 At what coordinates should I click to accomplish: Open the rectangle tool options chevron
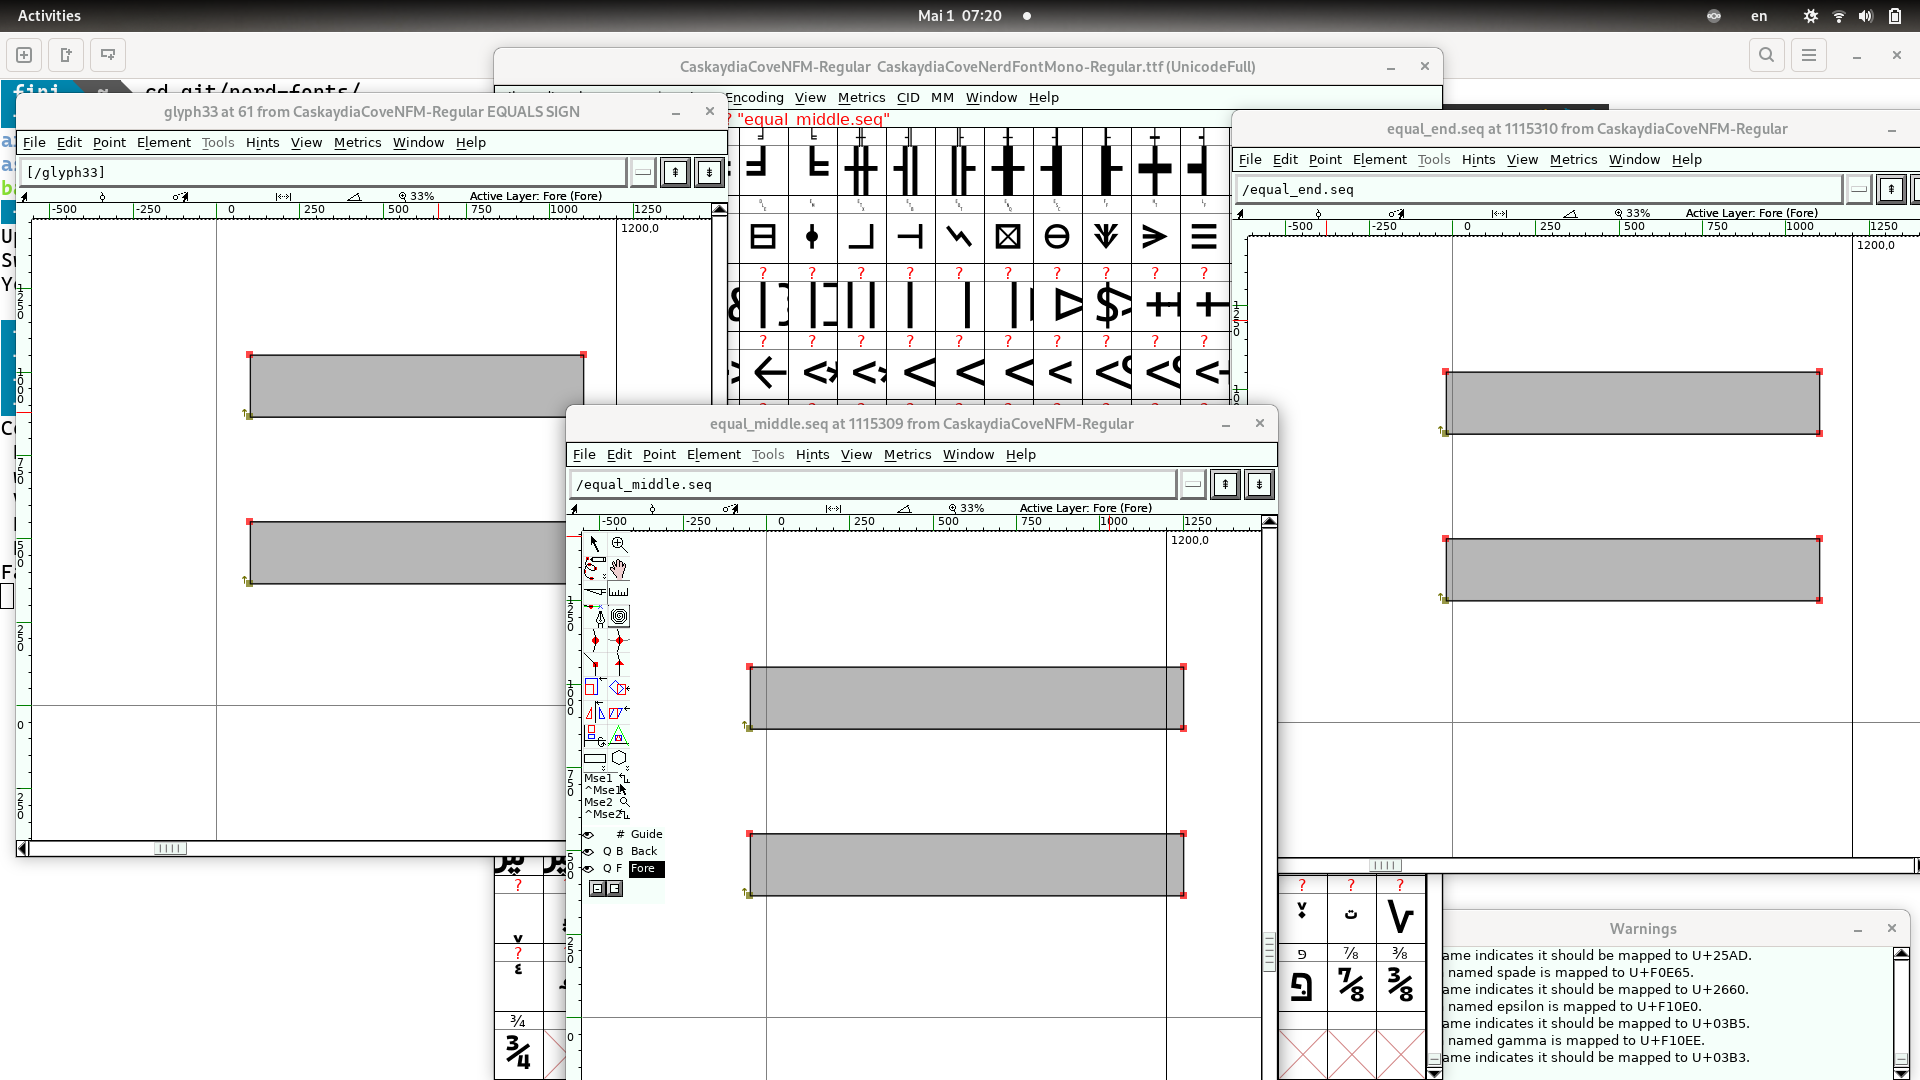pyautogui.click(x=603, y=766)
